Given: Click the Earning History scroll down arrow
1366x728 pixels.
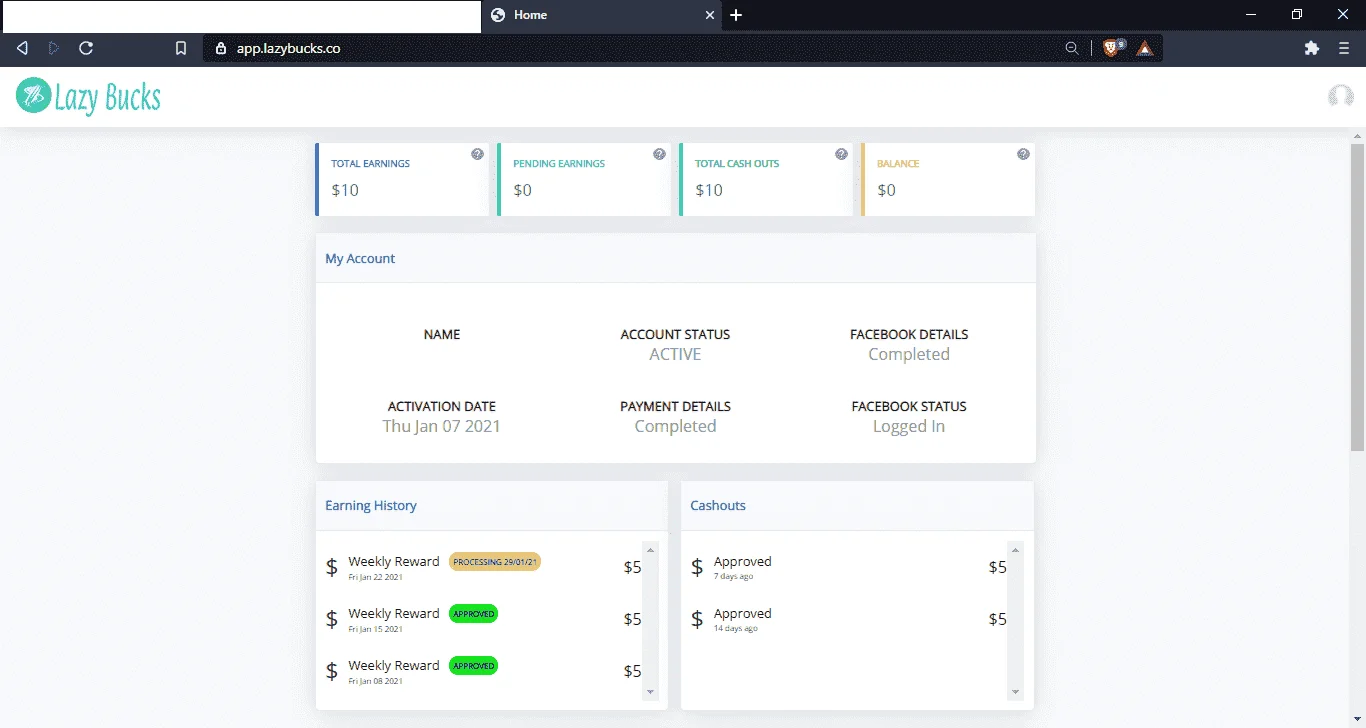Looking at the screenshot, I should [650, 691].
